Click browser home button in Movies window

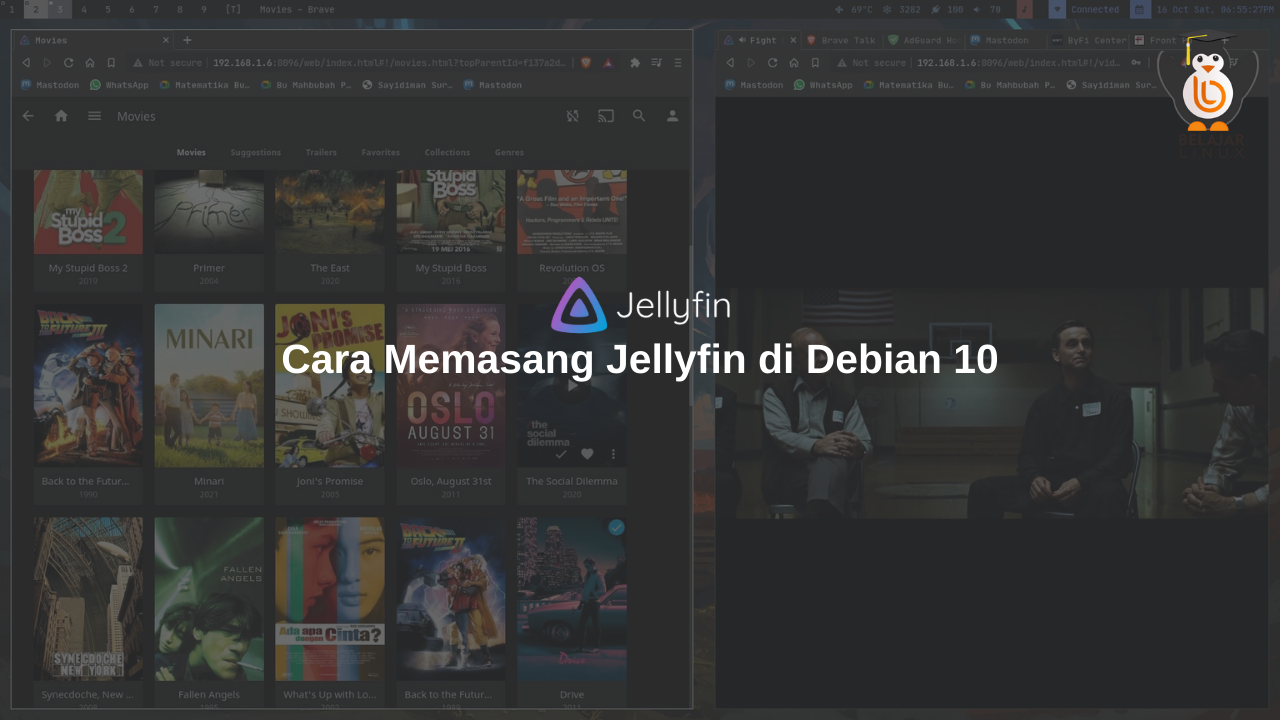tap(89, 62)
